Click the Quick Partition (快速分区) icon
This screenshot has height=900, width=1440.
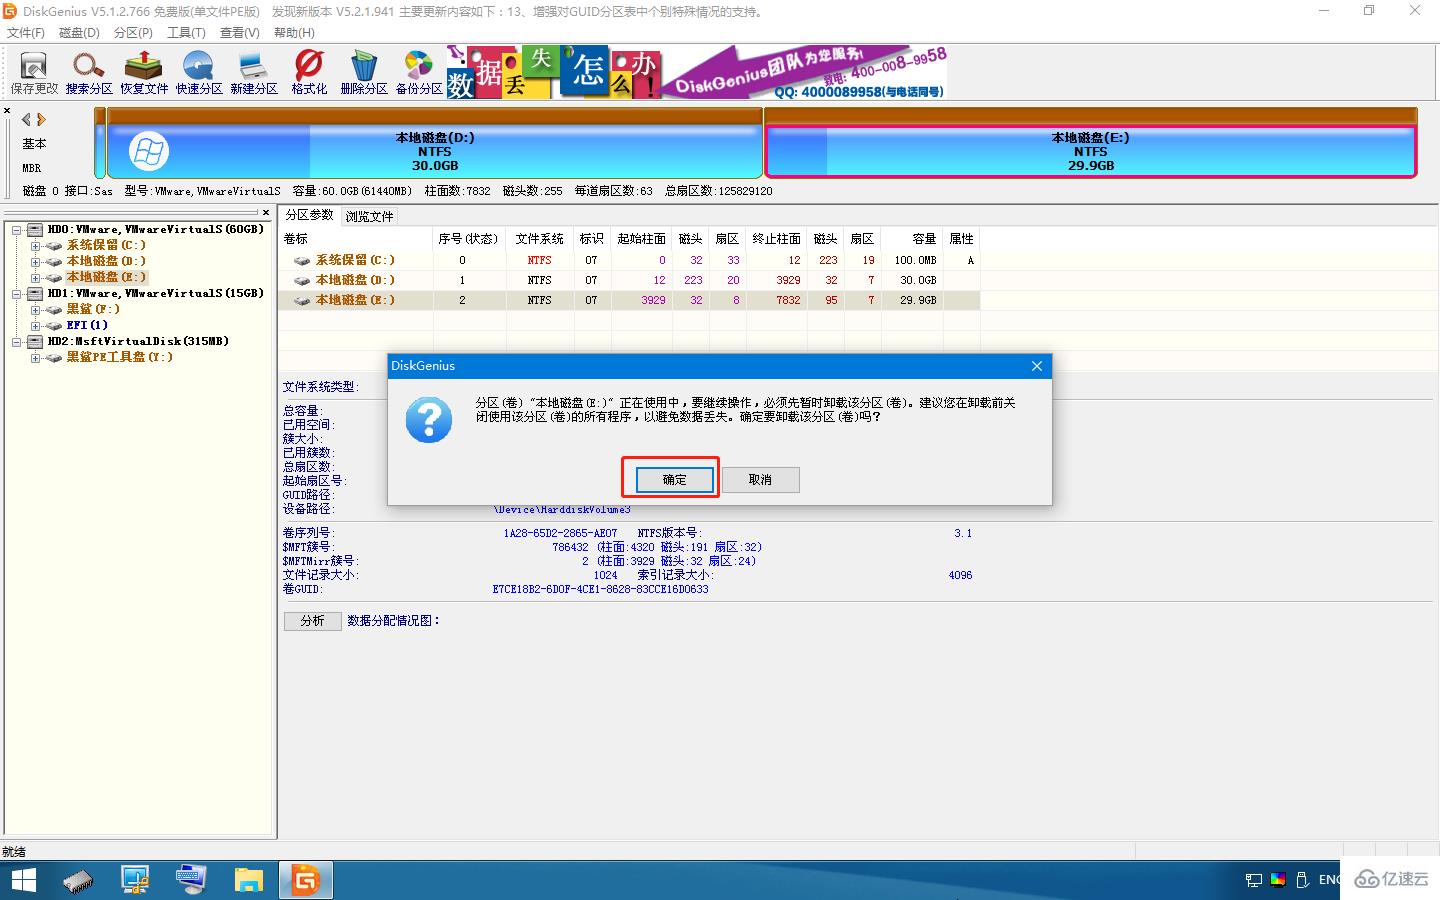199,72
